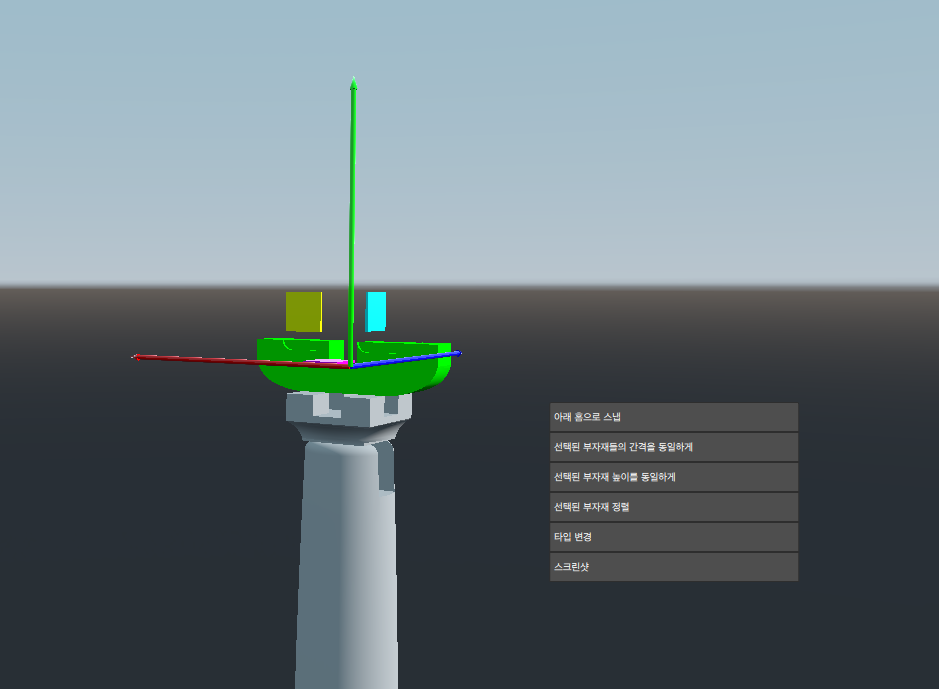The image size is (939, 689).
Task: Choose '선택된 부자재들의 간격을 동일하게' menu entry
Action: [x=673, y=447]
